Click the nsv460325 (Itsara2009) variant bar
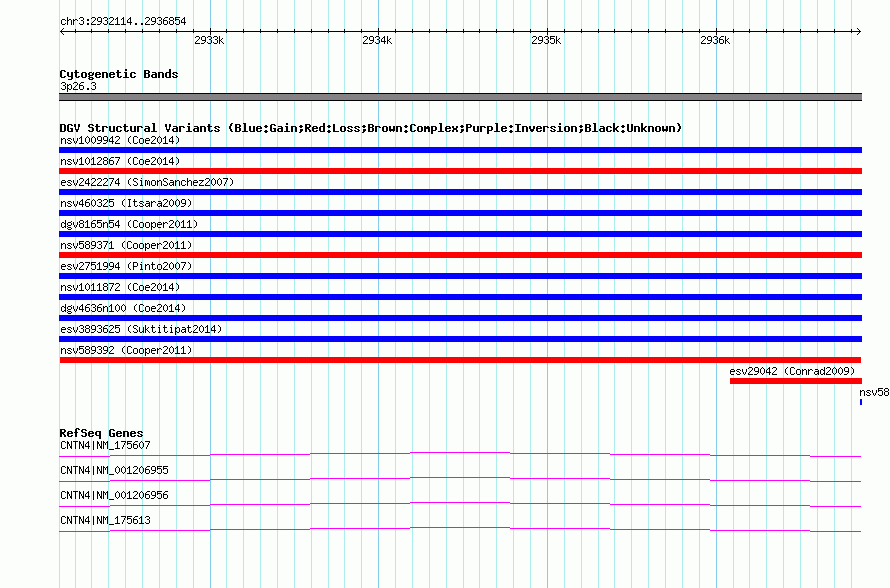Viewport: 890px width, 588px height. coord(460,213)
